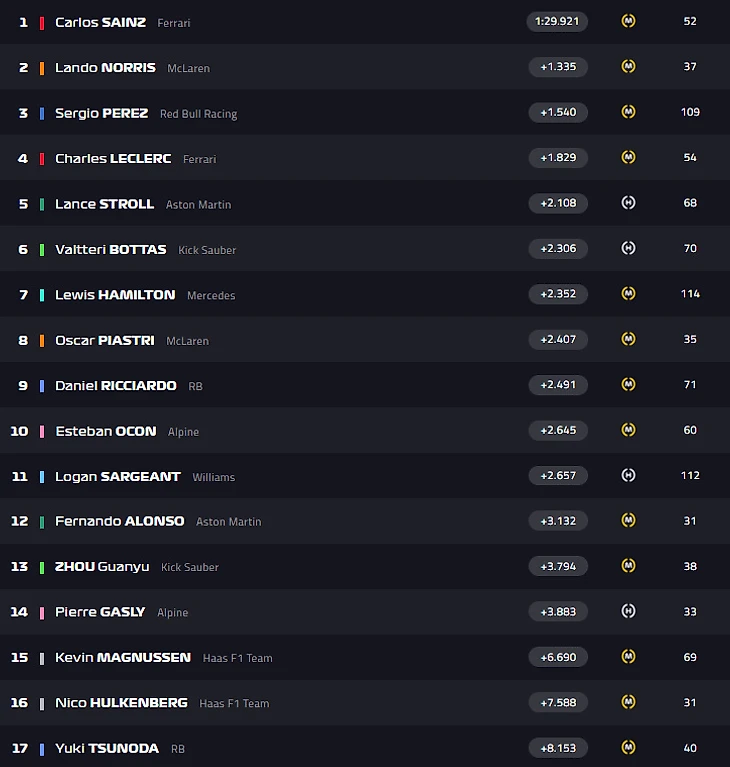This screenshot has width=730, height=767.
Task: Click Hamilton's lap count 114
Action: (690, 293)
